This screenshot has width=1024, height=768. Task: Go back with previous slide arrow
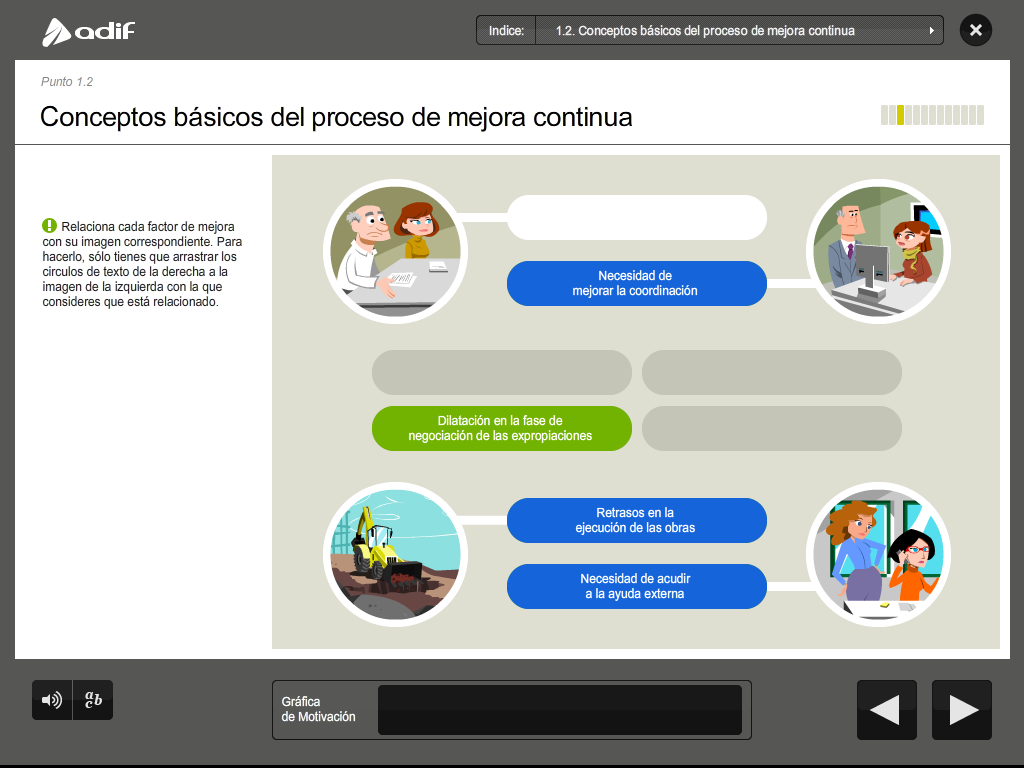click(x=886, y=710)
